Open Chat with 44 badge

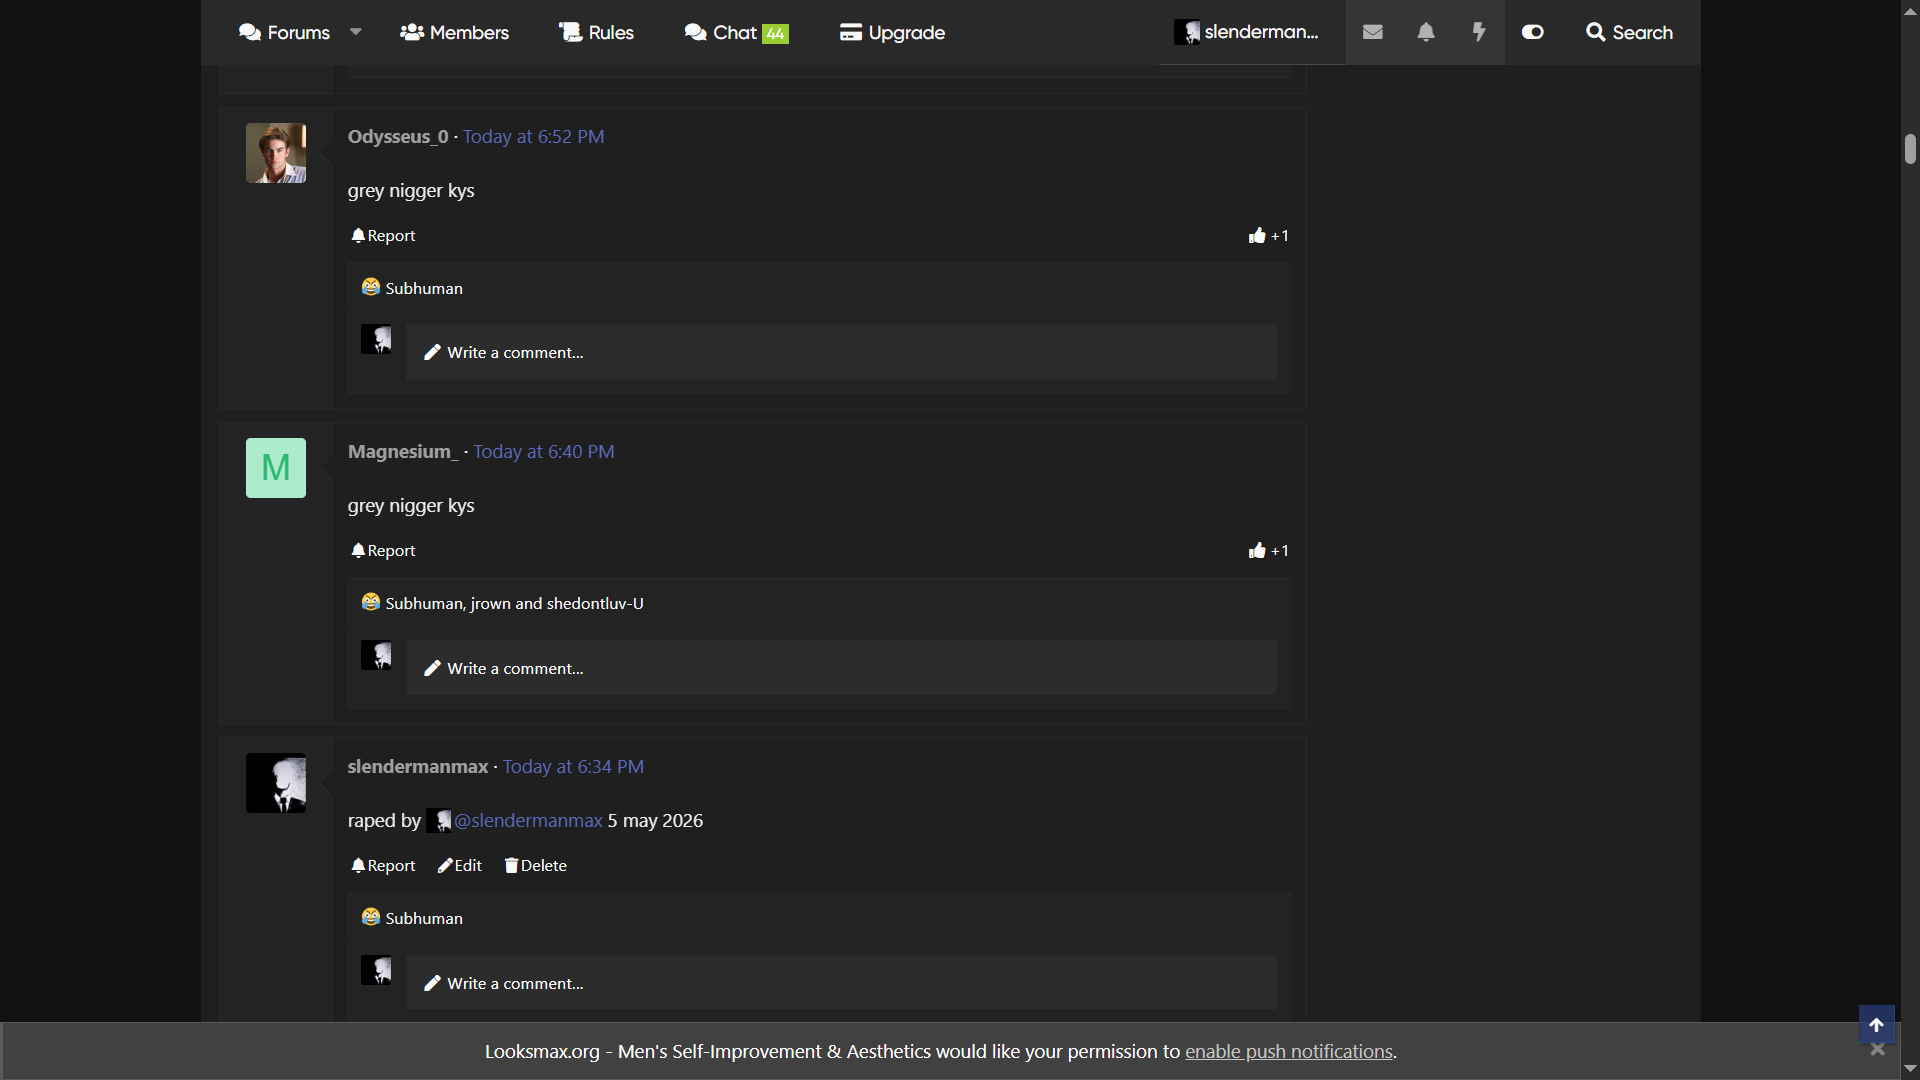(737, 32)
